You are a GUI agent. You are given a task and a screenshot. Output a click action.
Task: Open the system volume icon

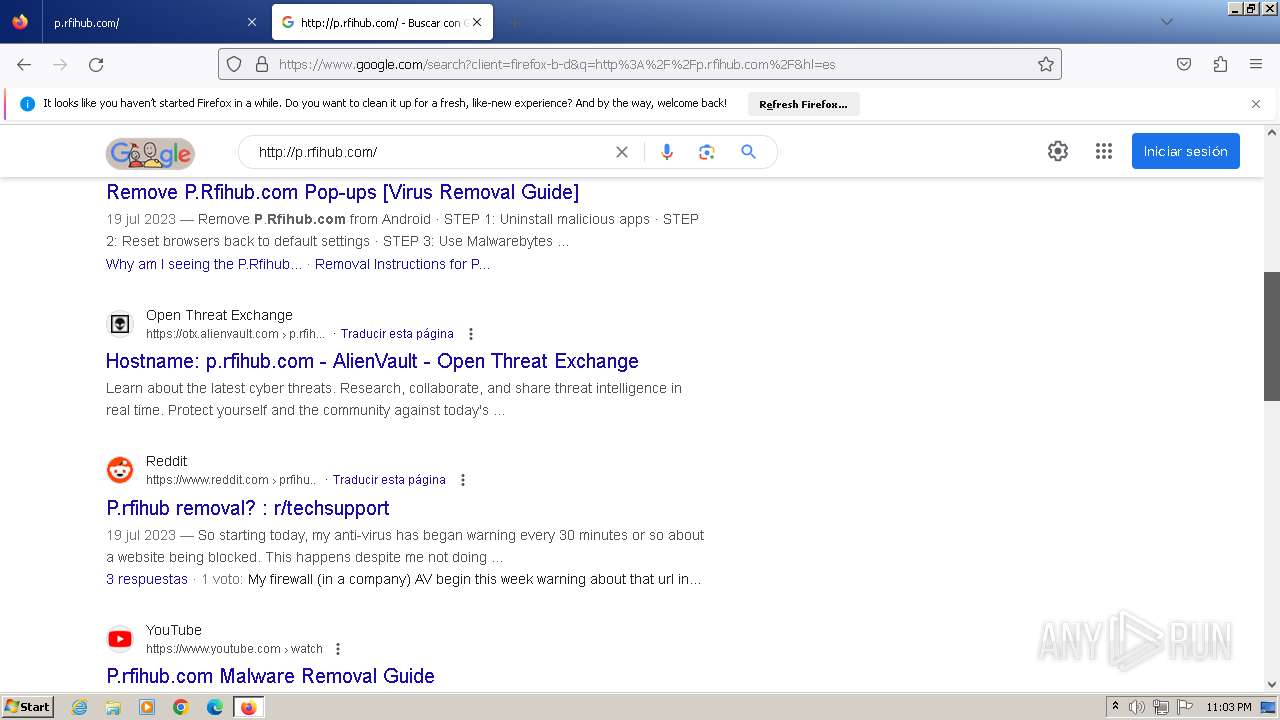1137,707
